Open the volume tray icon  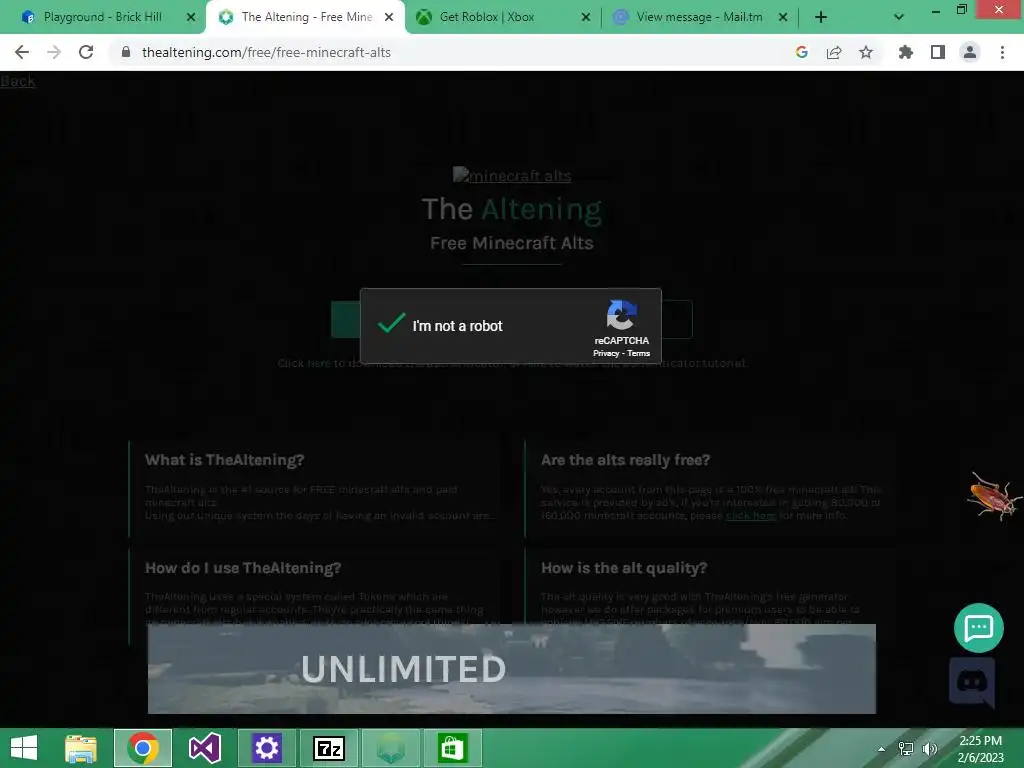tap(929, 748)
